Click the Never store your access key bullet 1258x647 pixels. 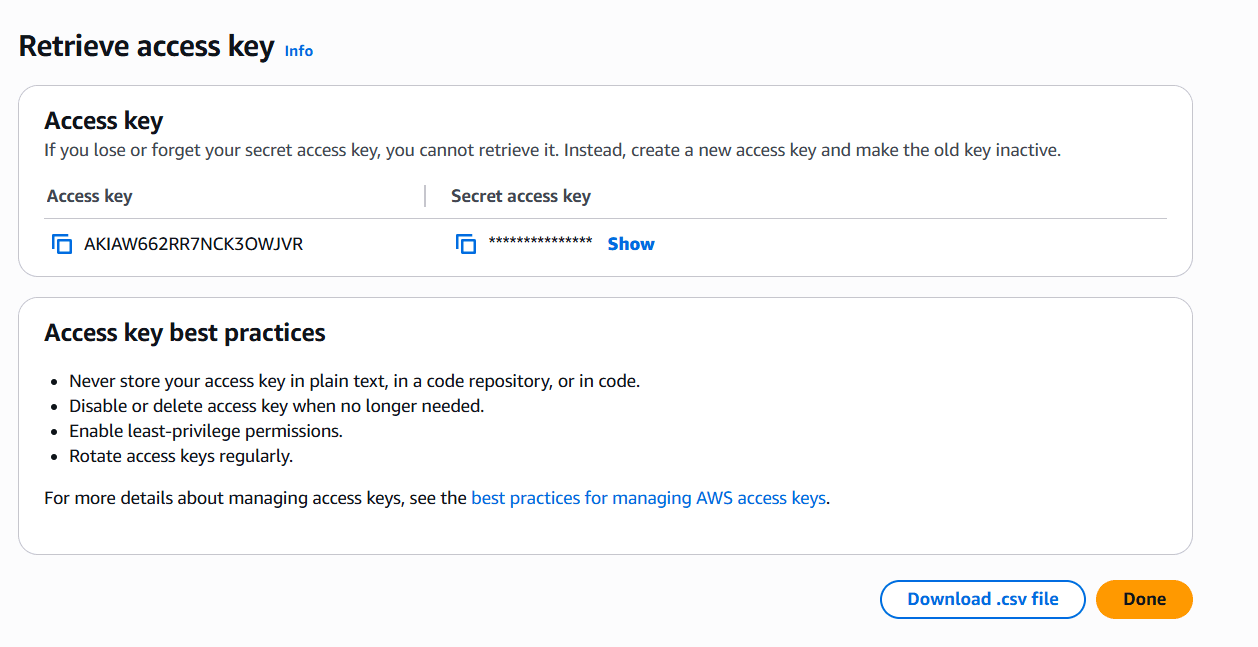coord(352,380)
